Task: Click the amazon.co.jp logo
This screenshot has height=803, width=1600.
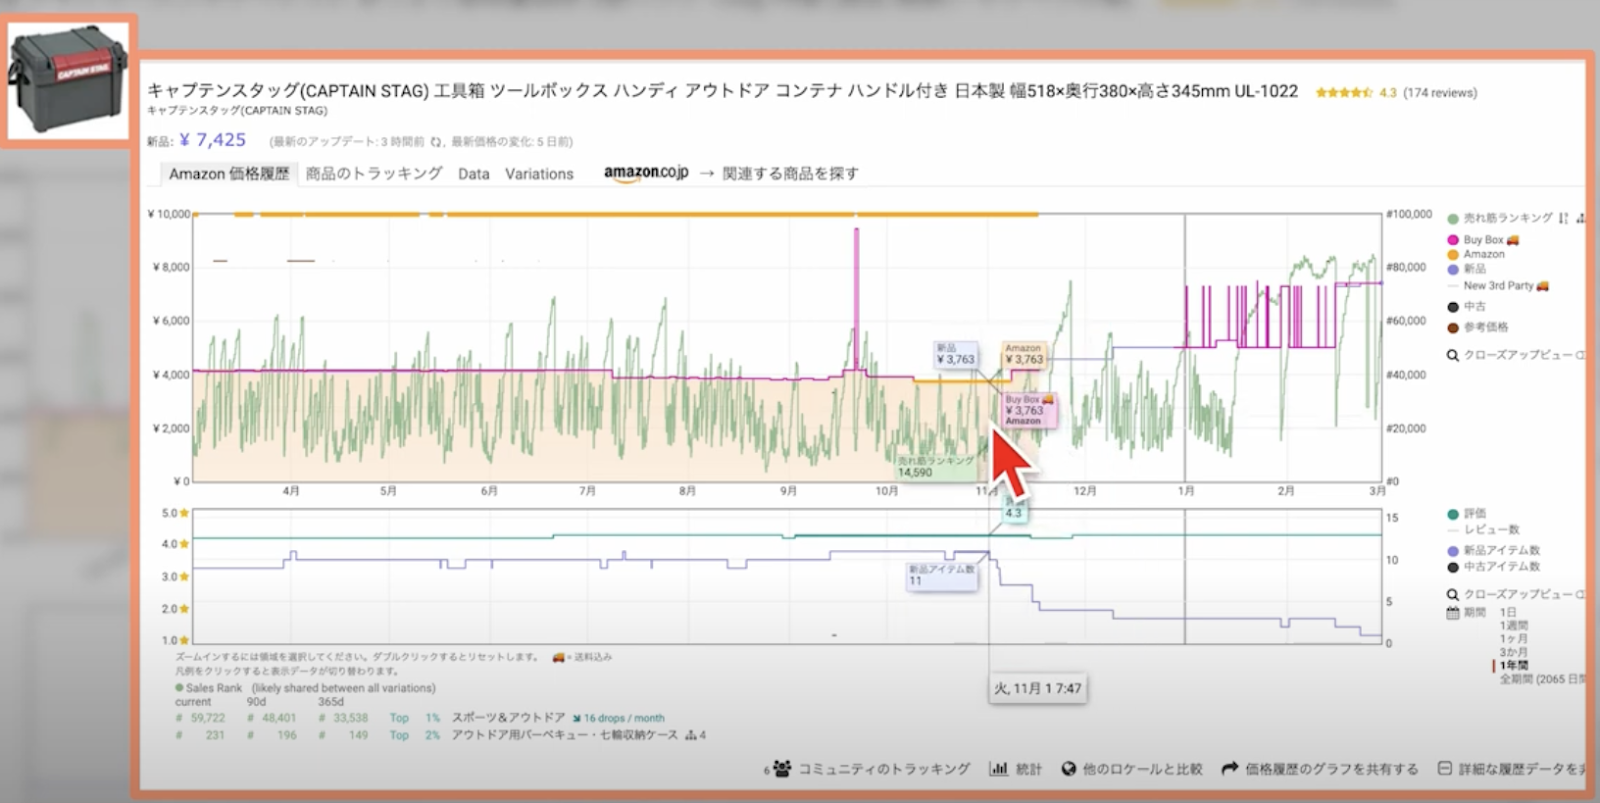Action: pyautogui.click(x=646, y=173)
